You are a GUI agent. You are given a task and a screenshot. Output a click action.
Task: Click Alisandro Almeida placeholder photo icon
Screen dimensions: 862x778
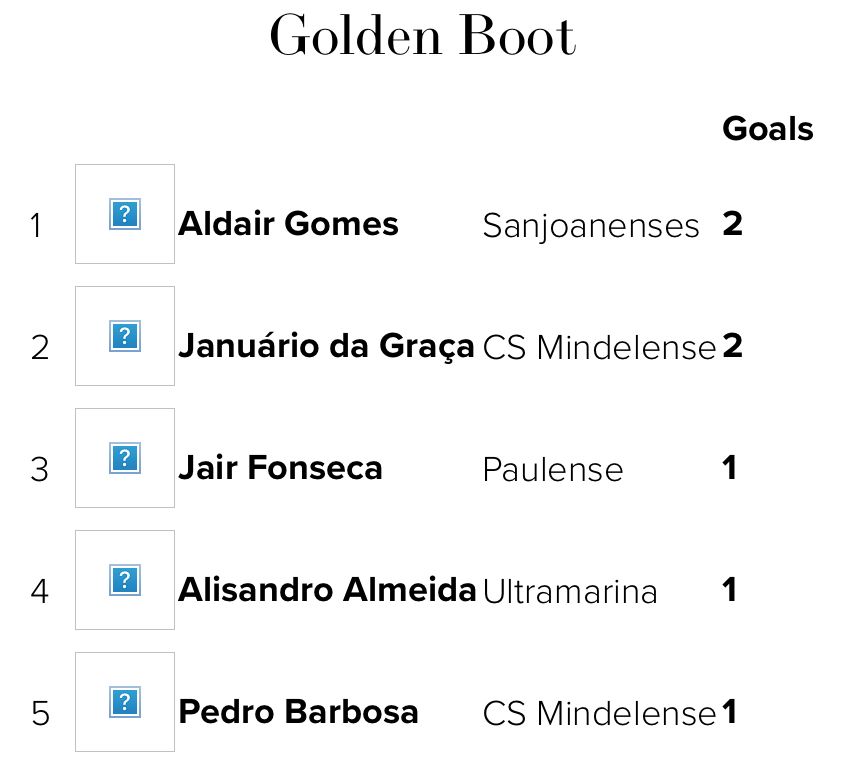click(x=125, y=580)
